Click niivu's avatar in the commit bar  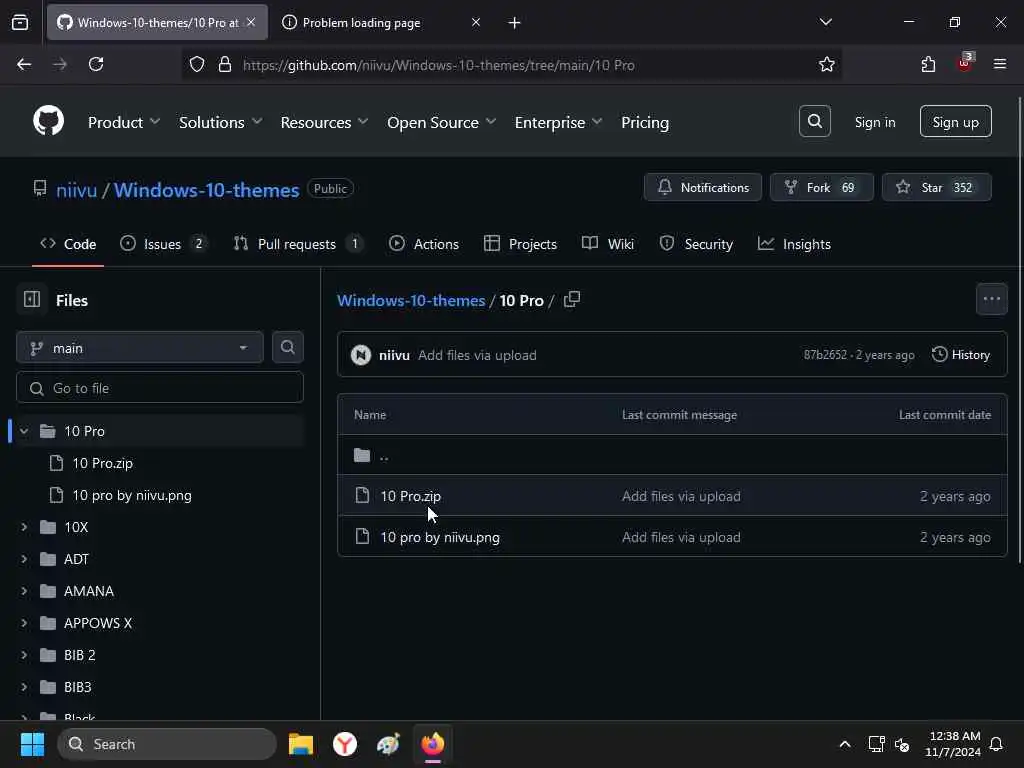(360, 355)
